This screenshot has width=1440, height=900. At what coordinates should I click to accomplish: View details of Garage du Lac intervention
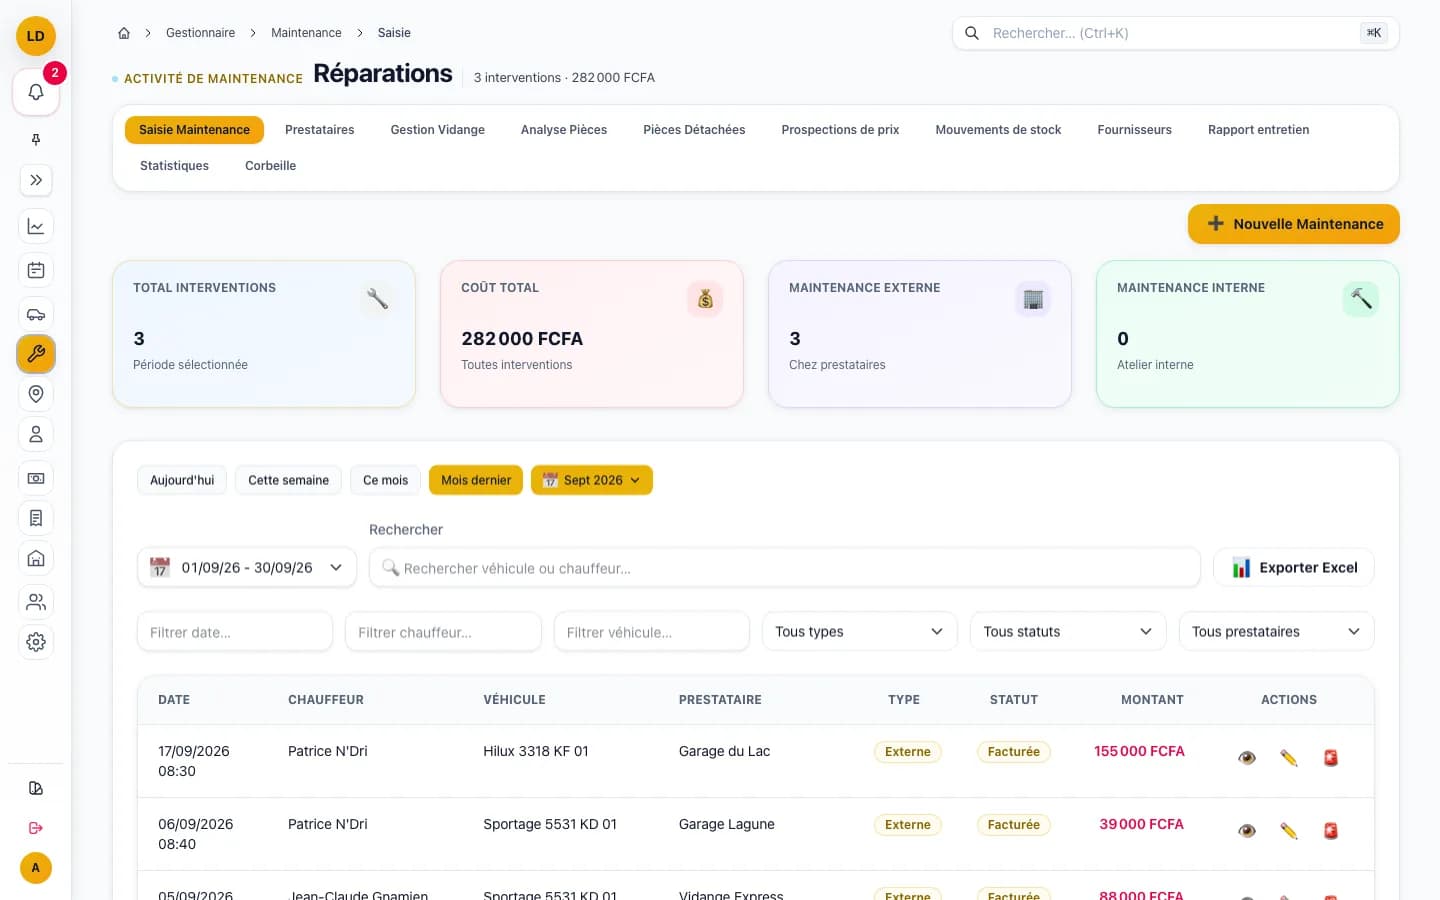(x=1247, y=758)
